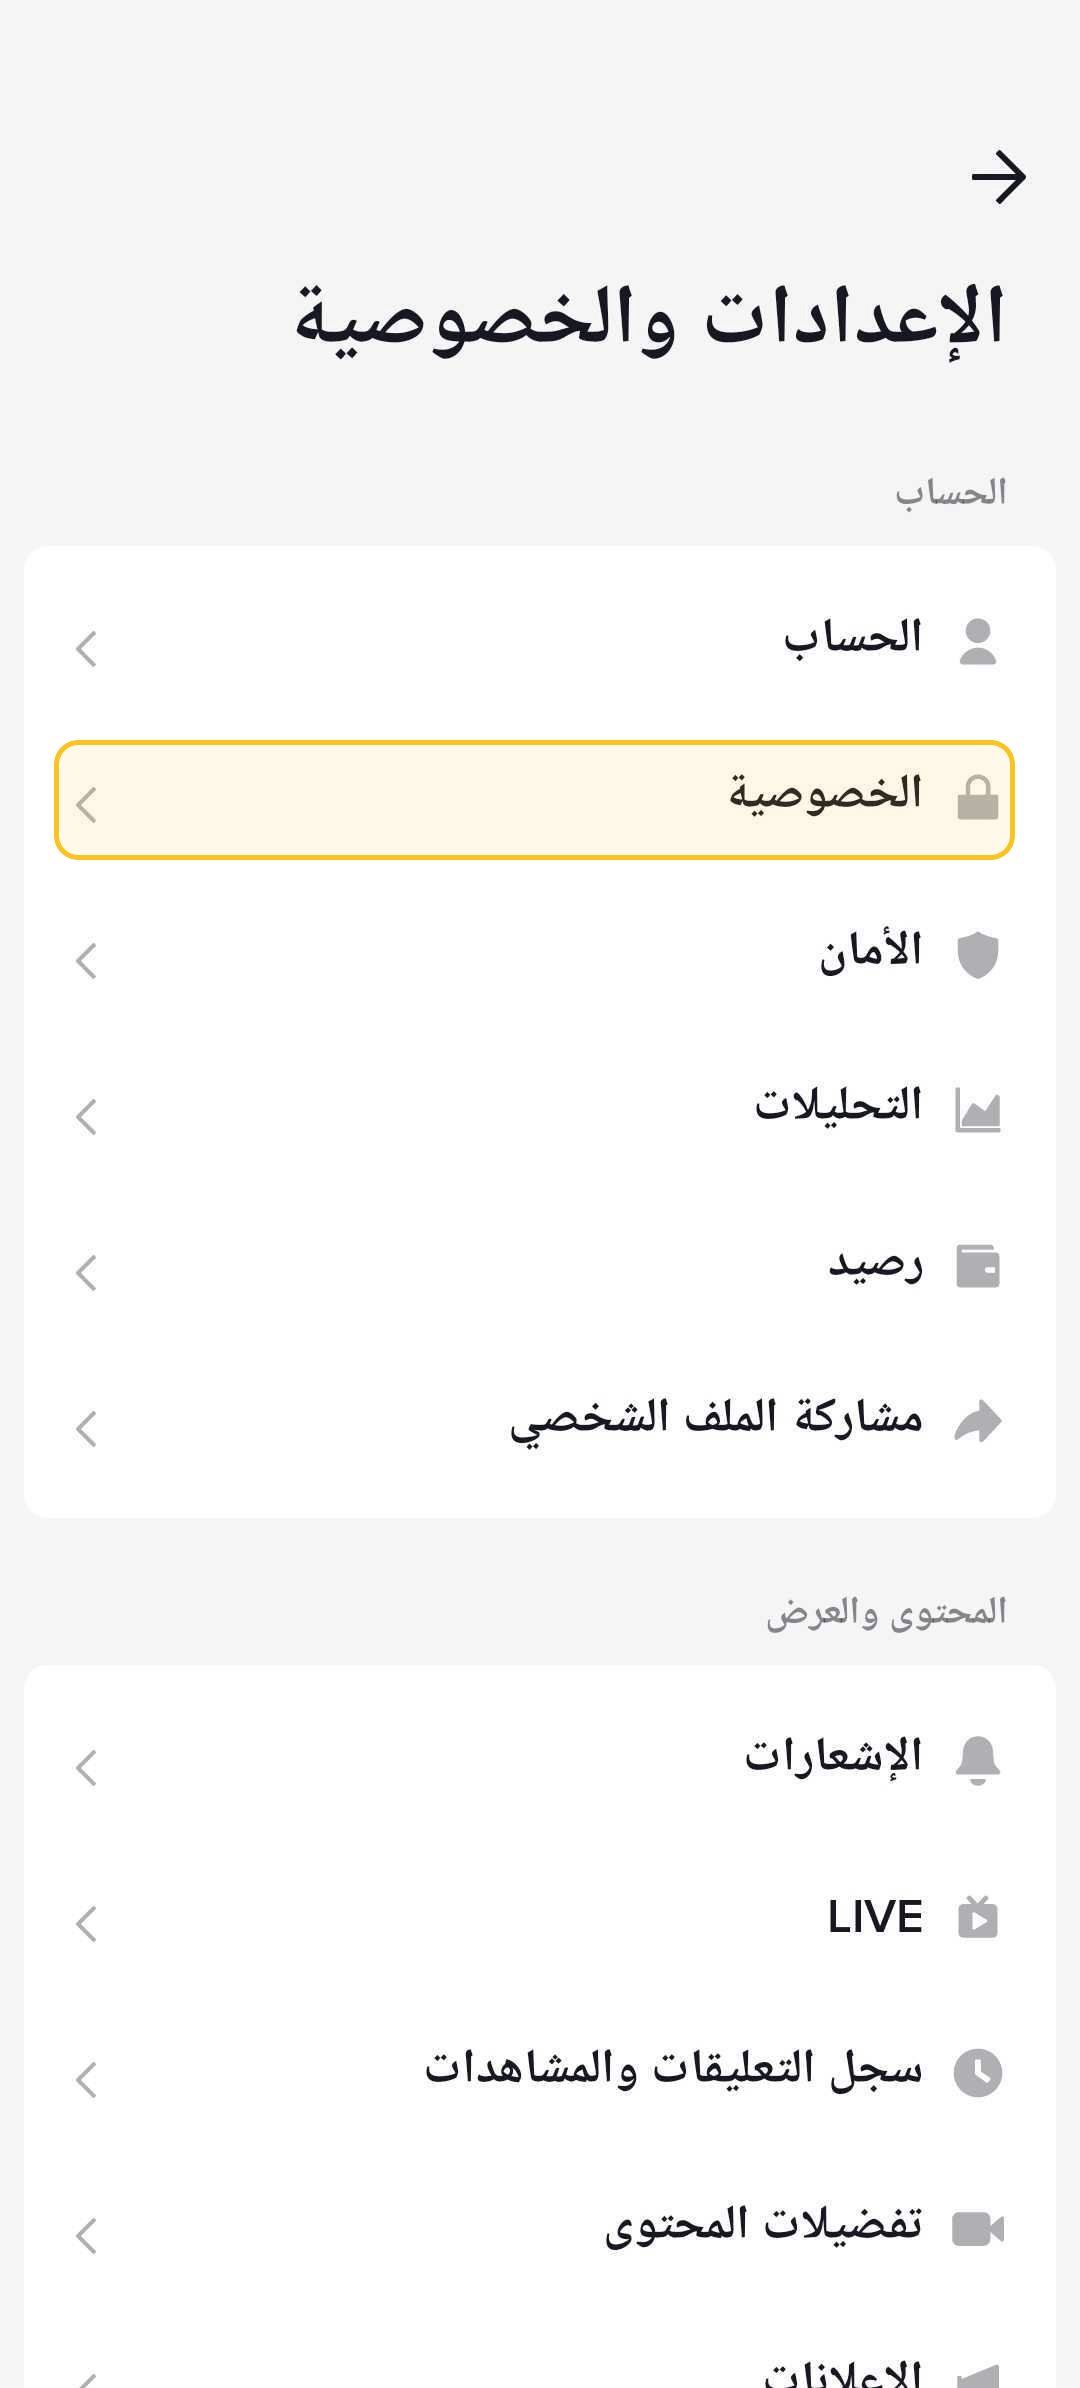Expand the الأمان row chevron

tap(87, 960)
